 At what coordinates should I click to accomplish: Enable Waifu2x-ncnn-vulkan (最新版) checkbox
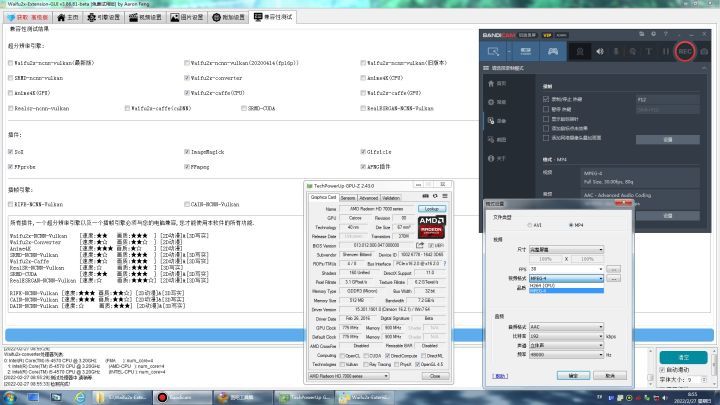[x=11, y=62]
